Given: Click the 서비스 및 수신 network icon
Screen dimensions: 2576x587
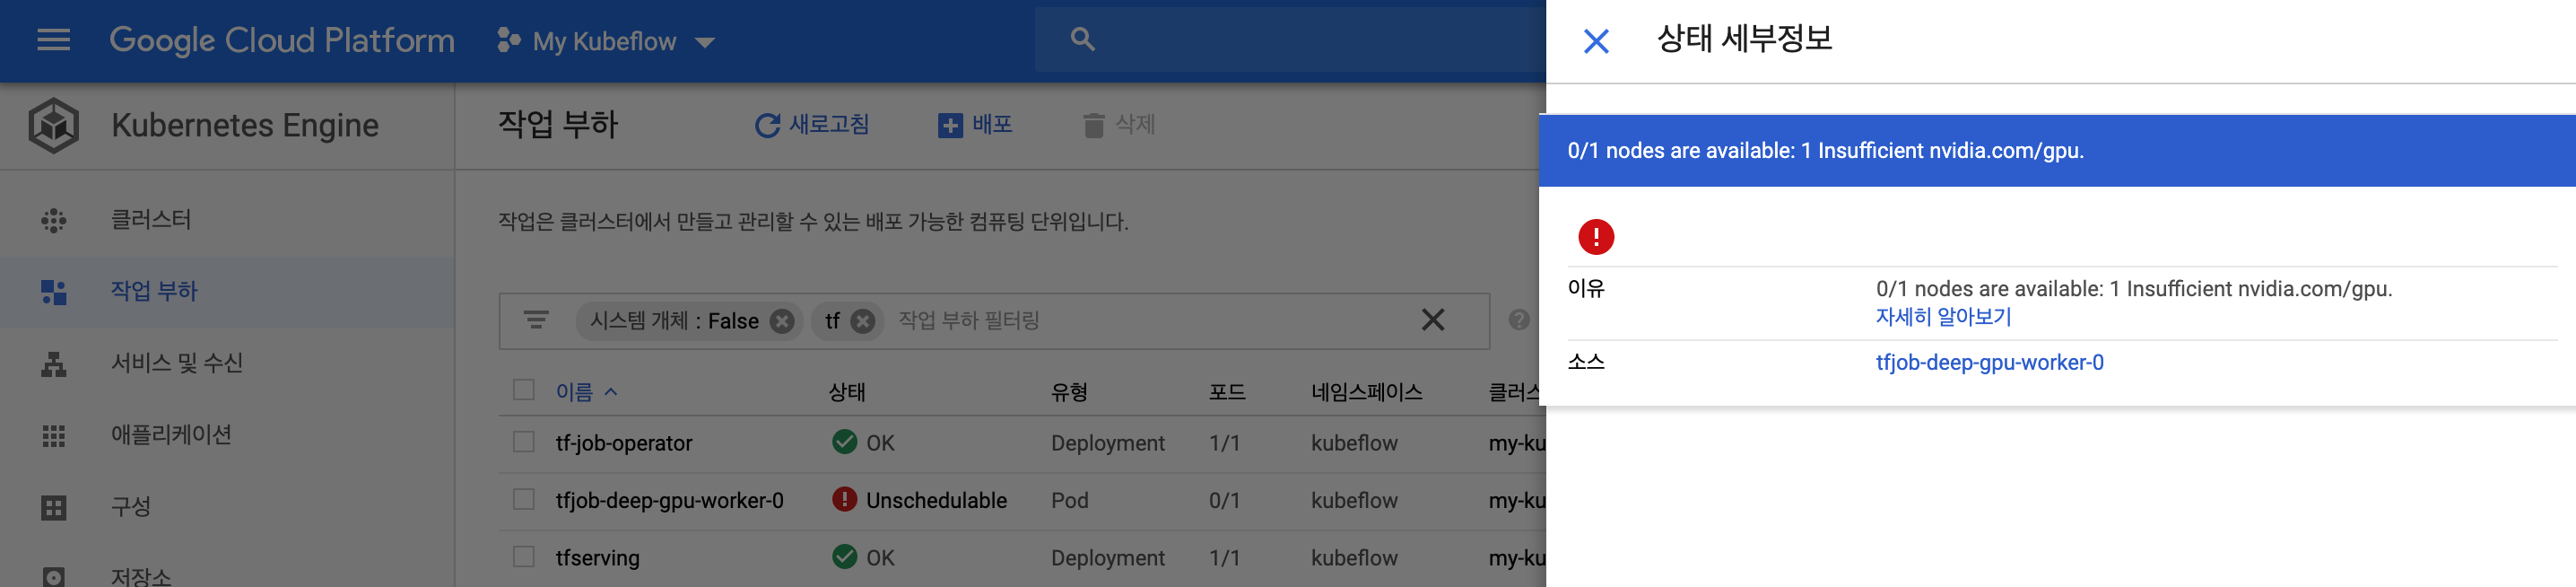Looking at the screenshot, I should coord(54,365).
